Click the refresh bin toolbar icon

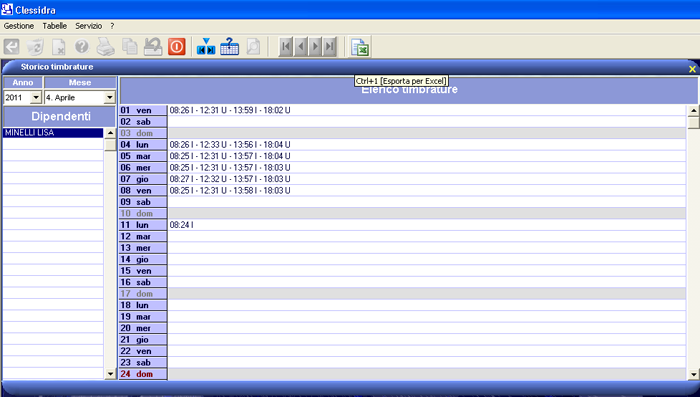click(35, 46)
